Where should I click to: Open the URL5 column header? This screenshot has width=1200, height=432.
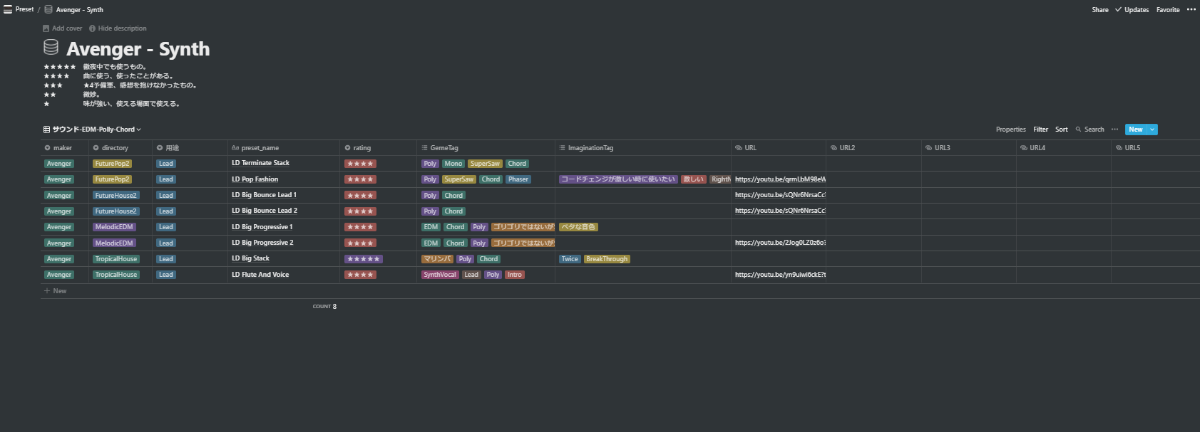[x=1155, y=147]
